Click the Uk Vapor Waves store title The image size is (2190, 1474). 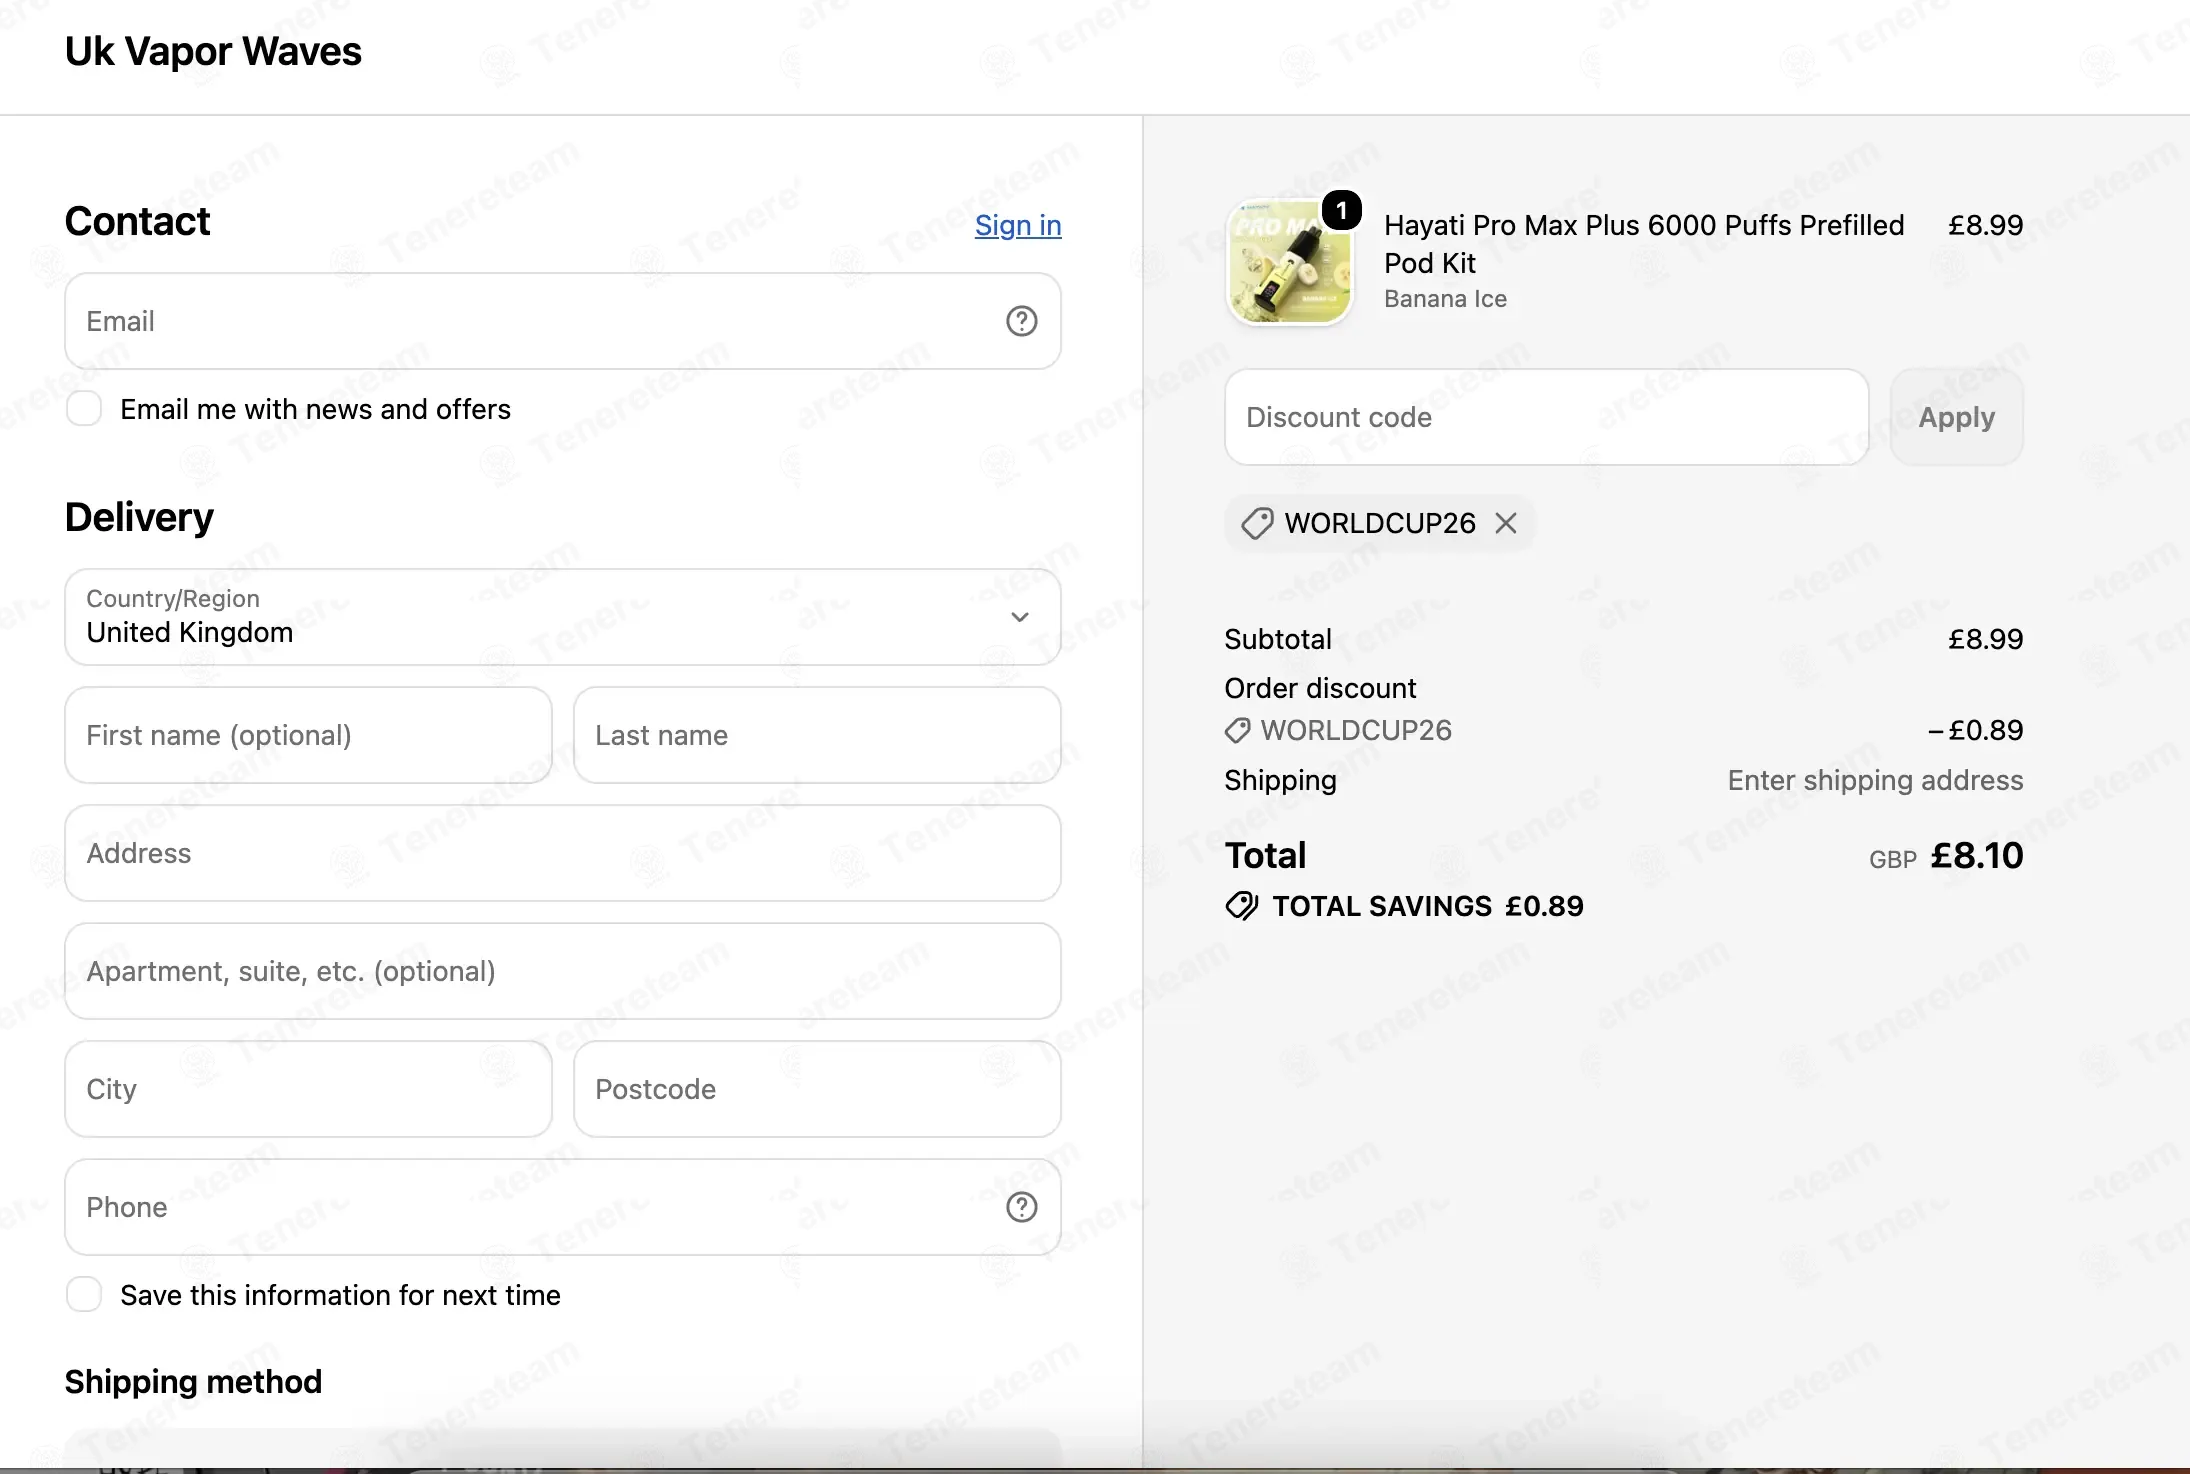coord(213,52)
